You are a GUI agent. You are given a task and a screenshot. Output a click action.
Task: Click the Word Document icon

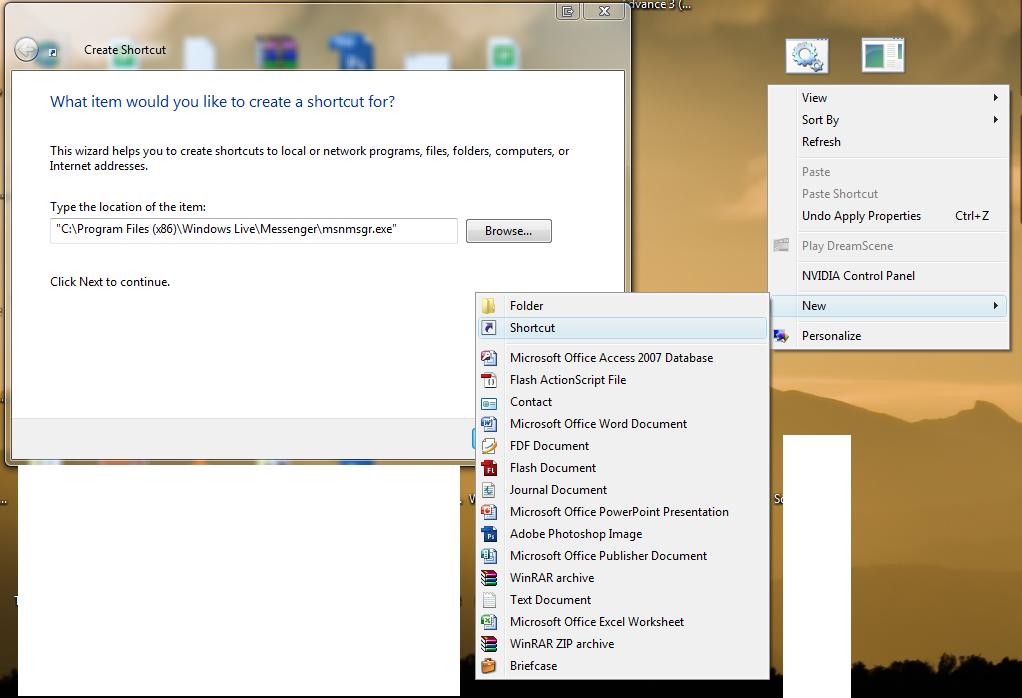(x=489, y=424)
